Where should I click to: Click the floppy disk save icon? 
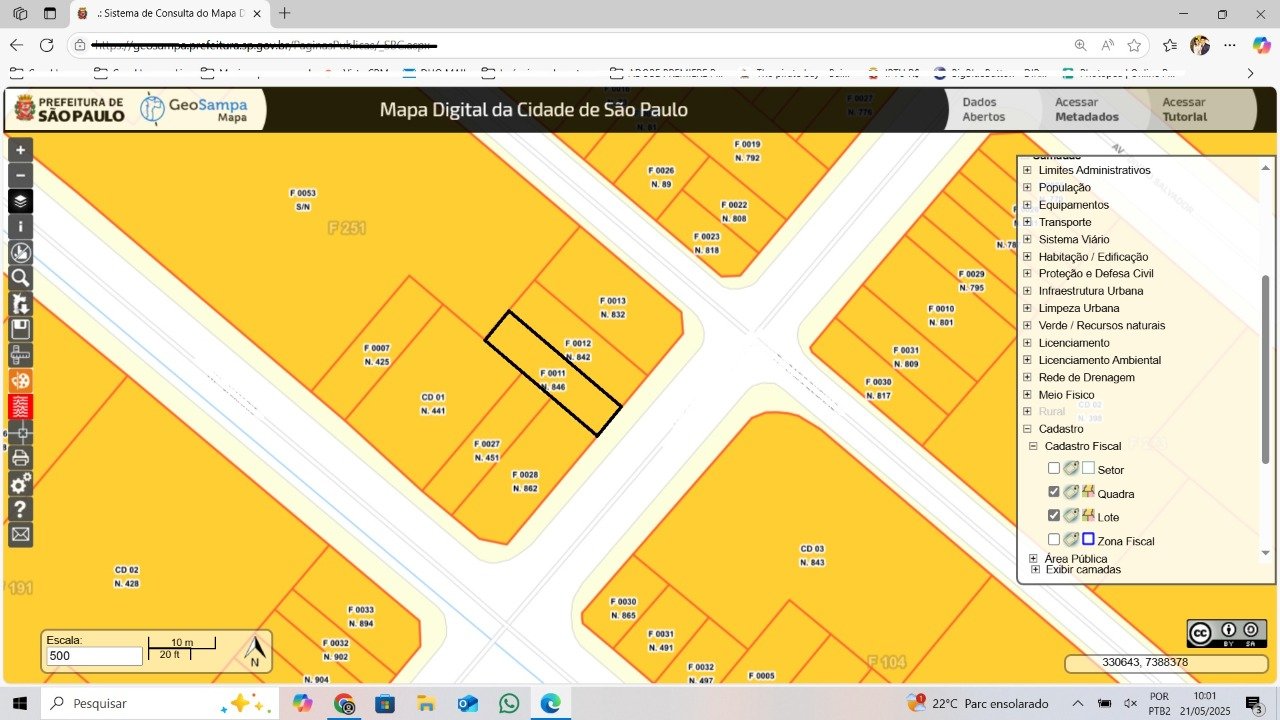click(x=20, y=329)
